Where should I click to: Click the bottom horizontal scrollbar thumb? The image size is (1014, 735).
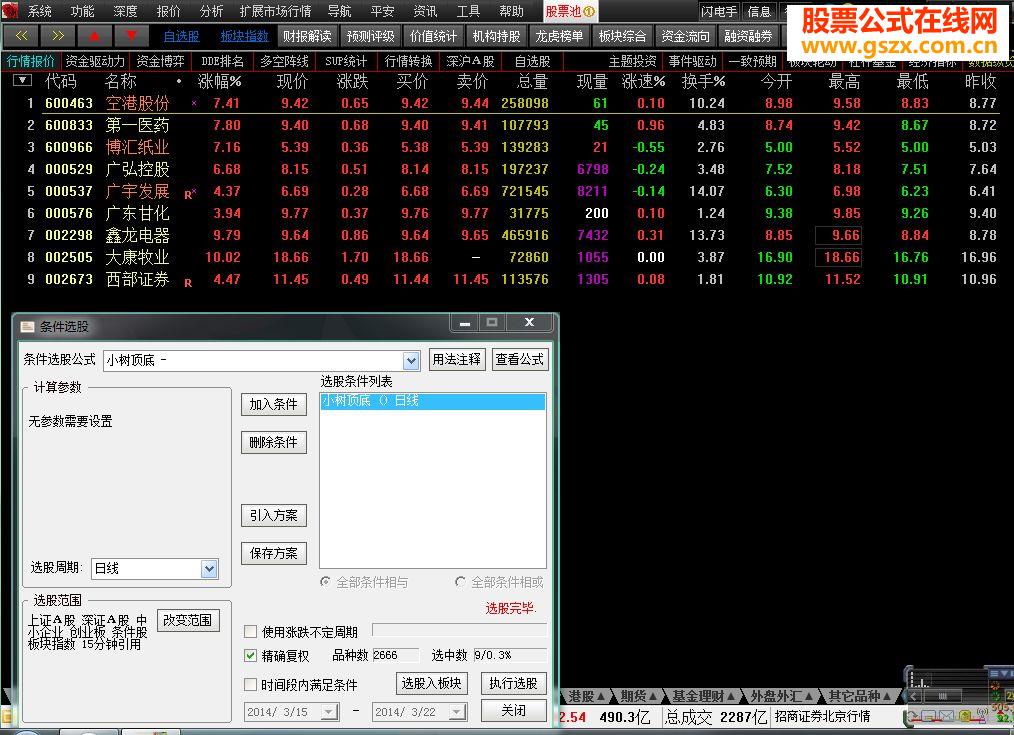[x=943, y=696]
